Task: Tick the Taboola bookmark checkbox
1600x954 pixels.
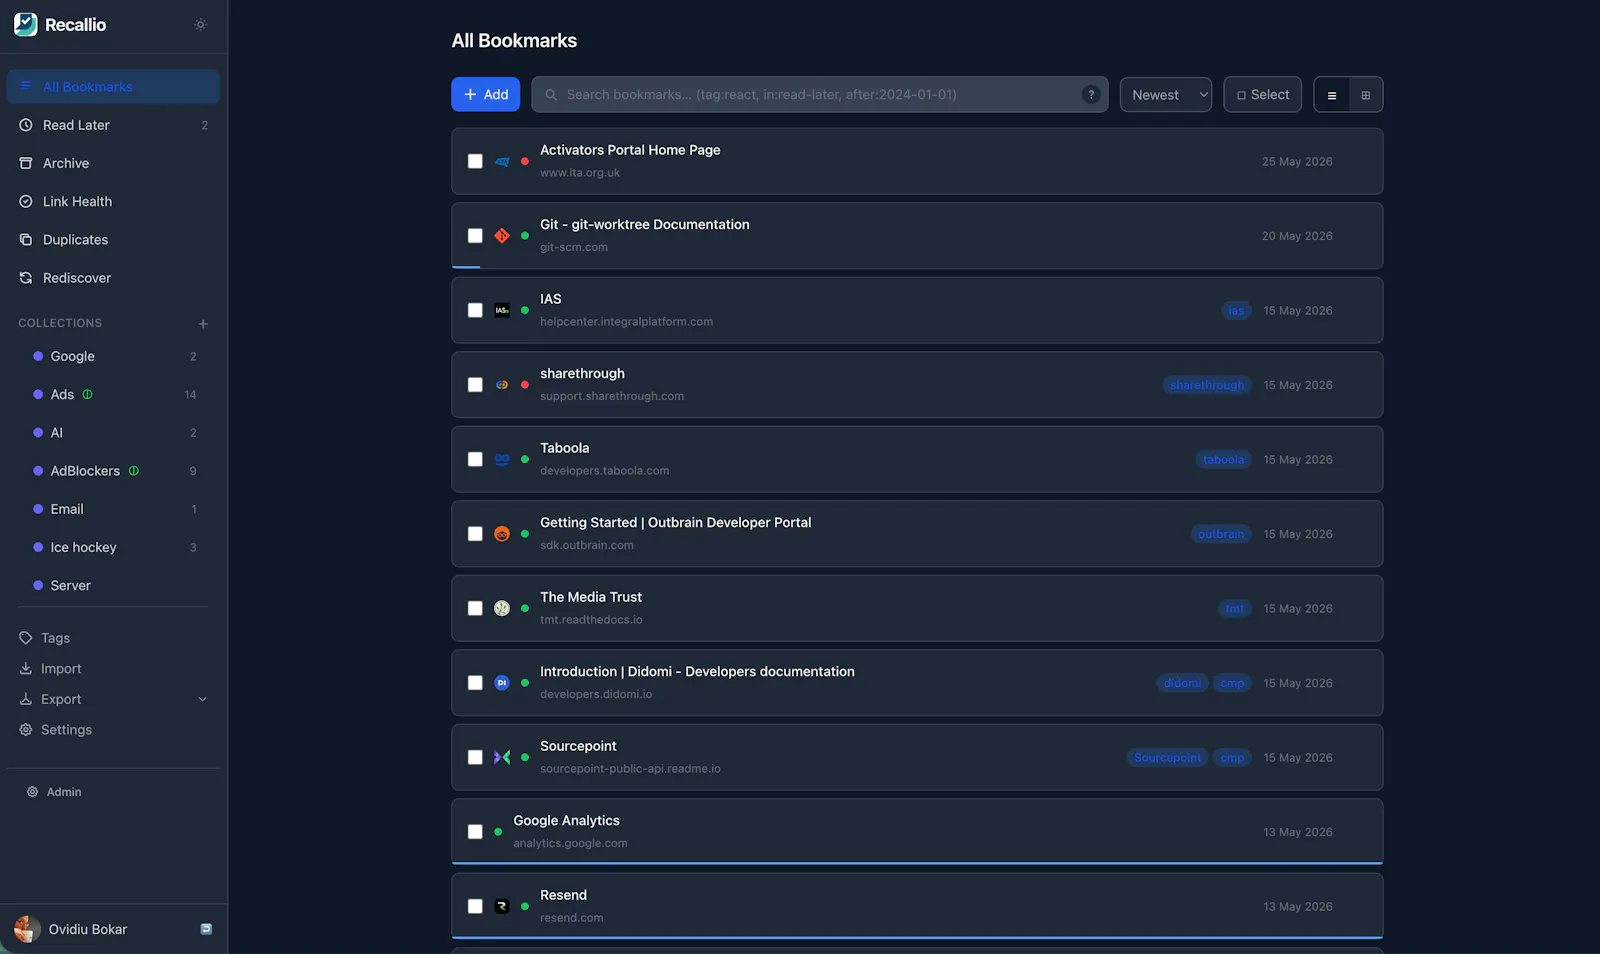Action: tap(475, 460)
